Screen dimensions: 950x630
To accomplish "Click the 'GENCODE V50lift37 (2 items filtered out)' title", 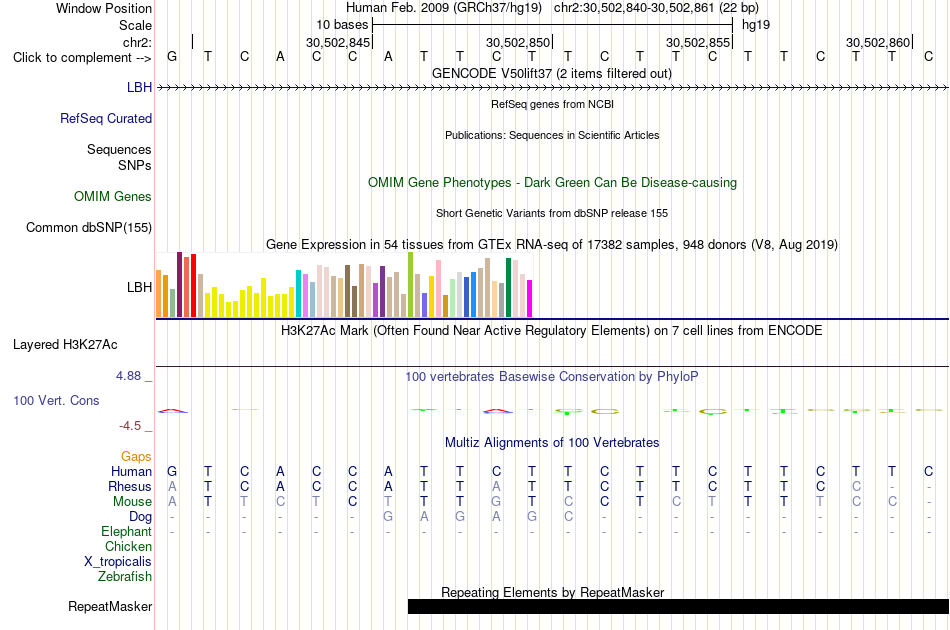I will point(552,74).
